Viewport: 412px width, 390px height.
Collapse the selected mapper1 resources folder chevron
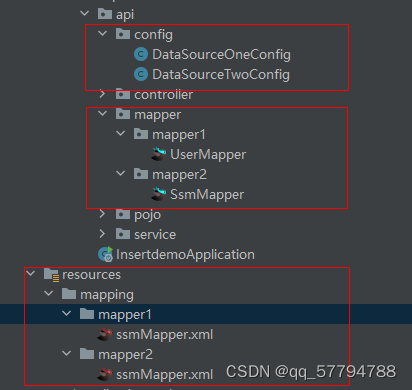67,314
